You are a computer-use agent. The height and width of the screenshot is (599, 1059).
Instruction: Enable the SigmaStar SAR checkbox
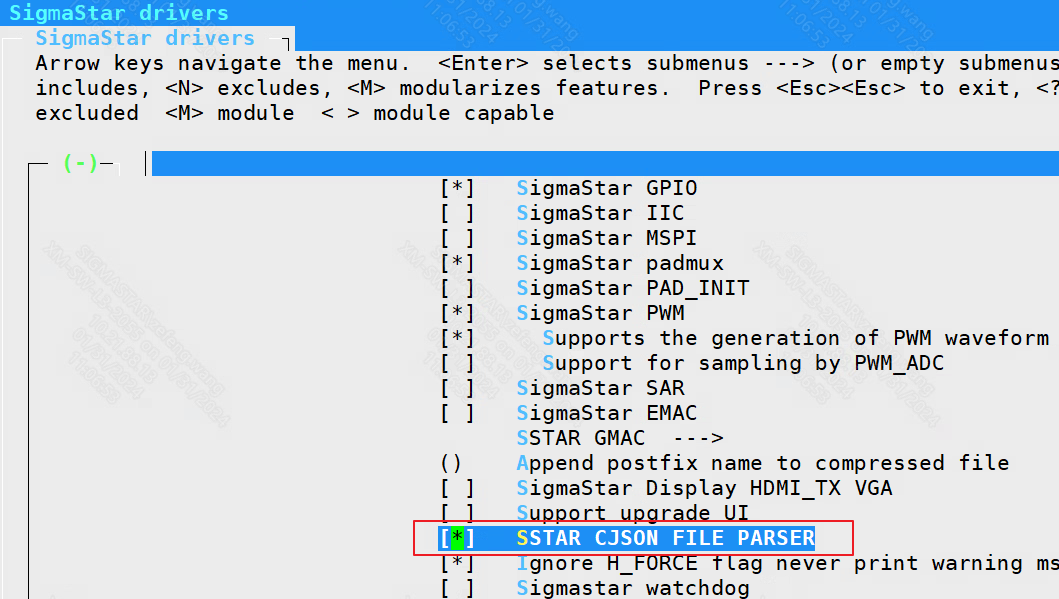tap(457, 388)
